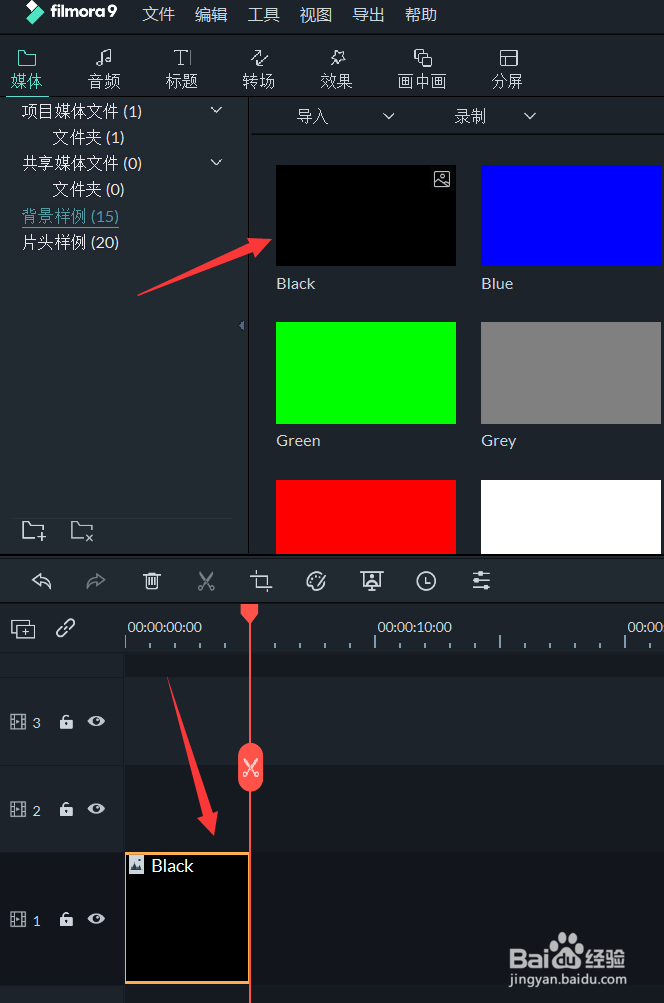The image size is (664, 1003).
Task: Toggle lock on video track 3
Action: coord(66,722)
